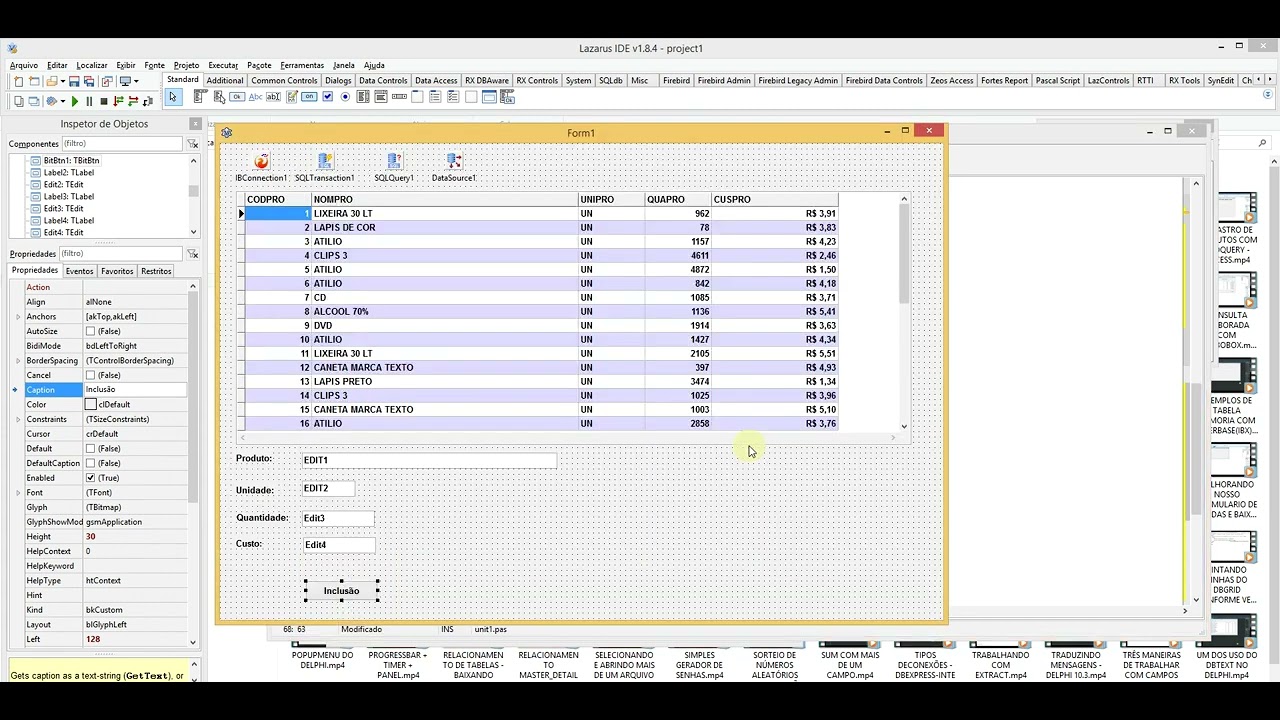The image size is (1280, 720).
Task: Select the TLabel (Abc) palette component
Action: click(255, 97)
